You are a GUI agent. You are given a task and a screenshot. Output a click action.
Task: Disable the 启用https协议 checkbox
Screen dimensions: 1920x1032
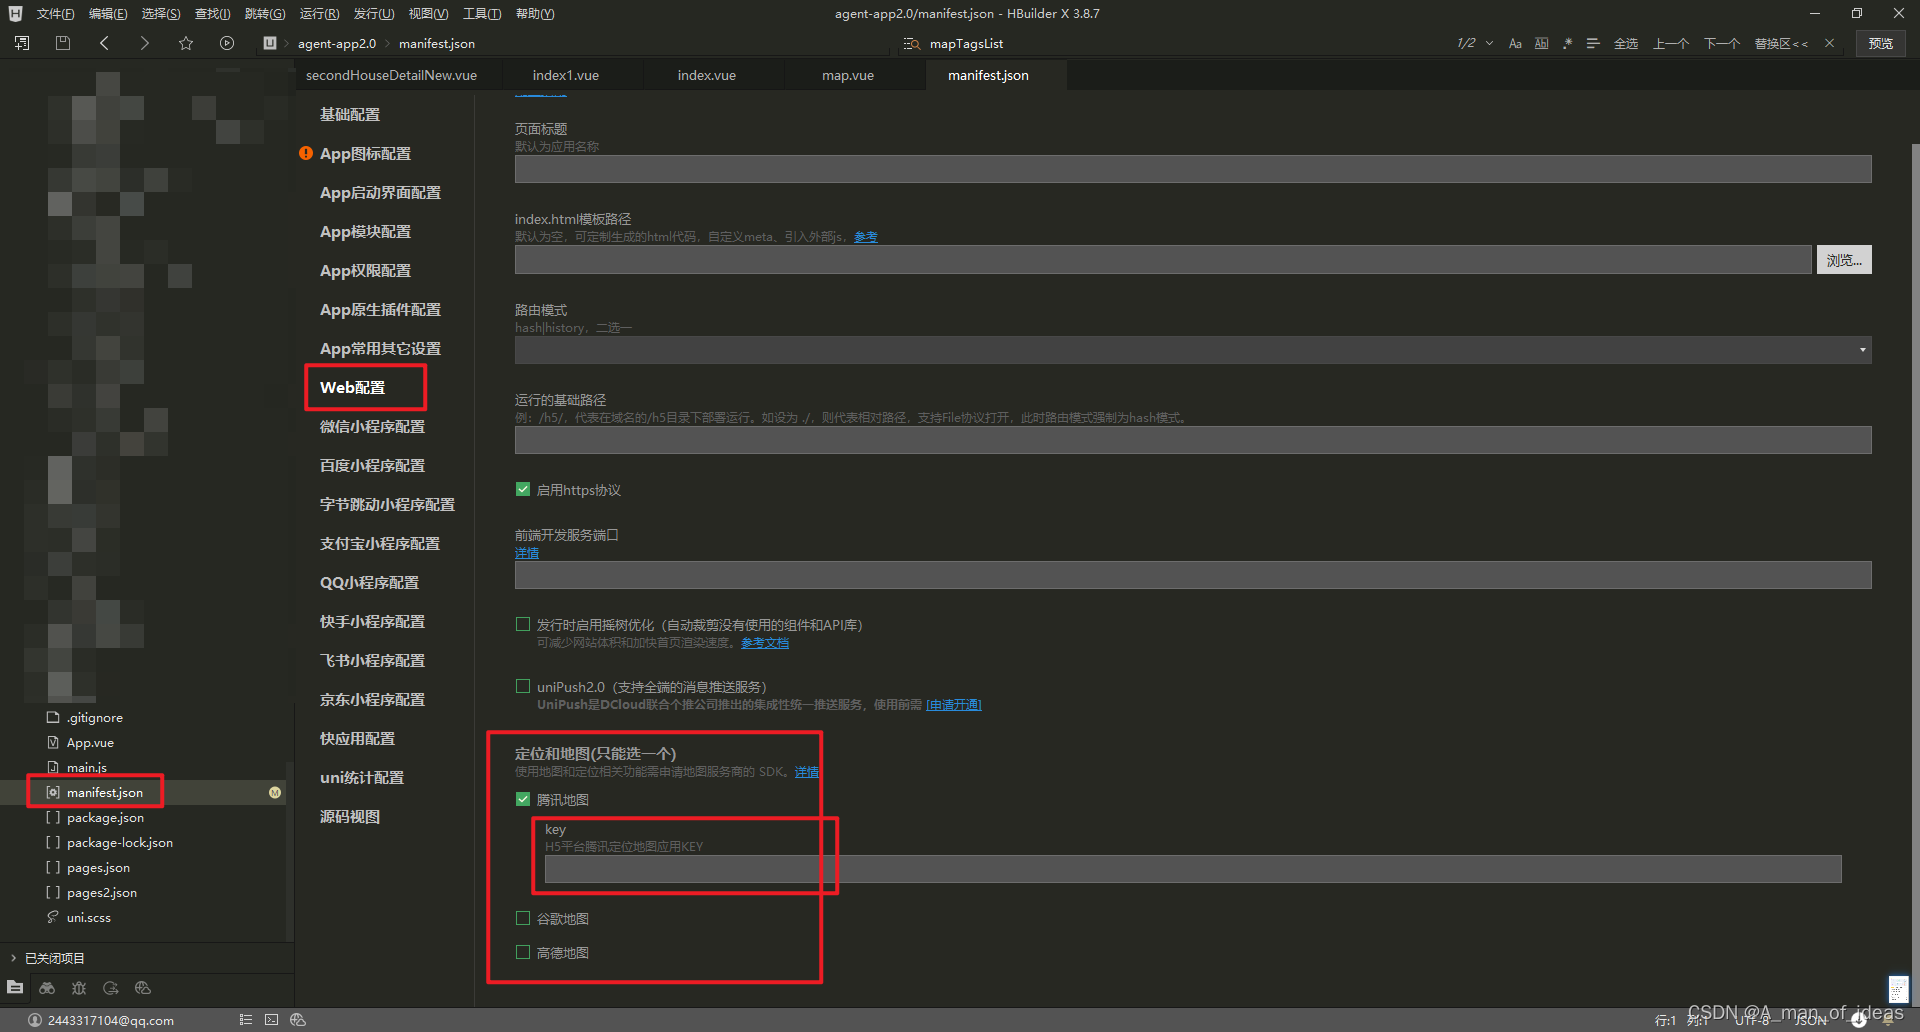523,489
